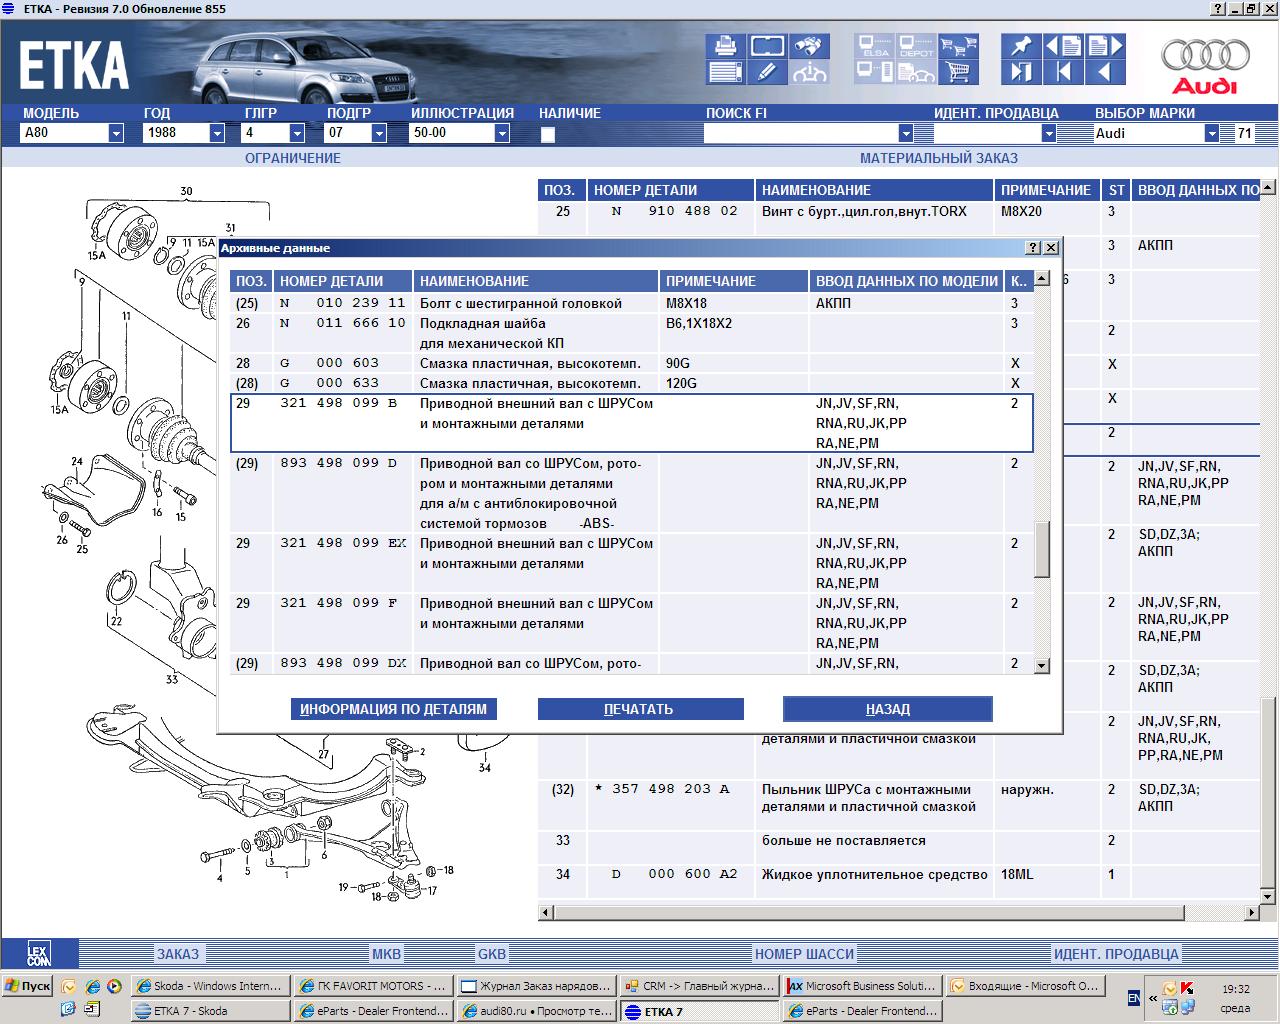Screen dimensions: 1280x1024
Task: Open the DEPOT link icon
Action: (916, 46)
